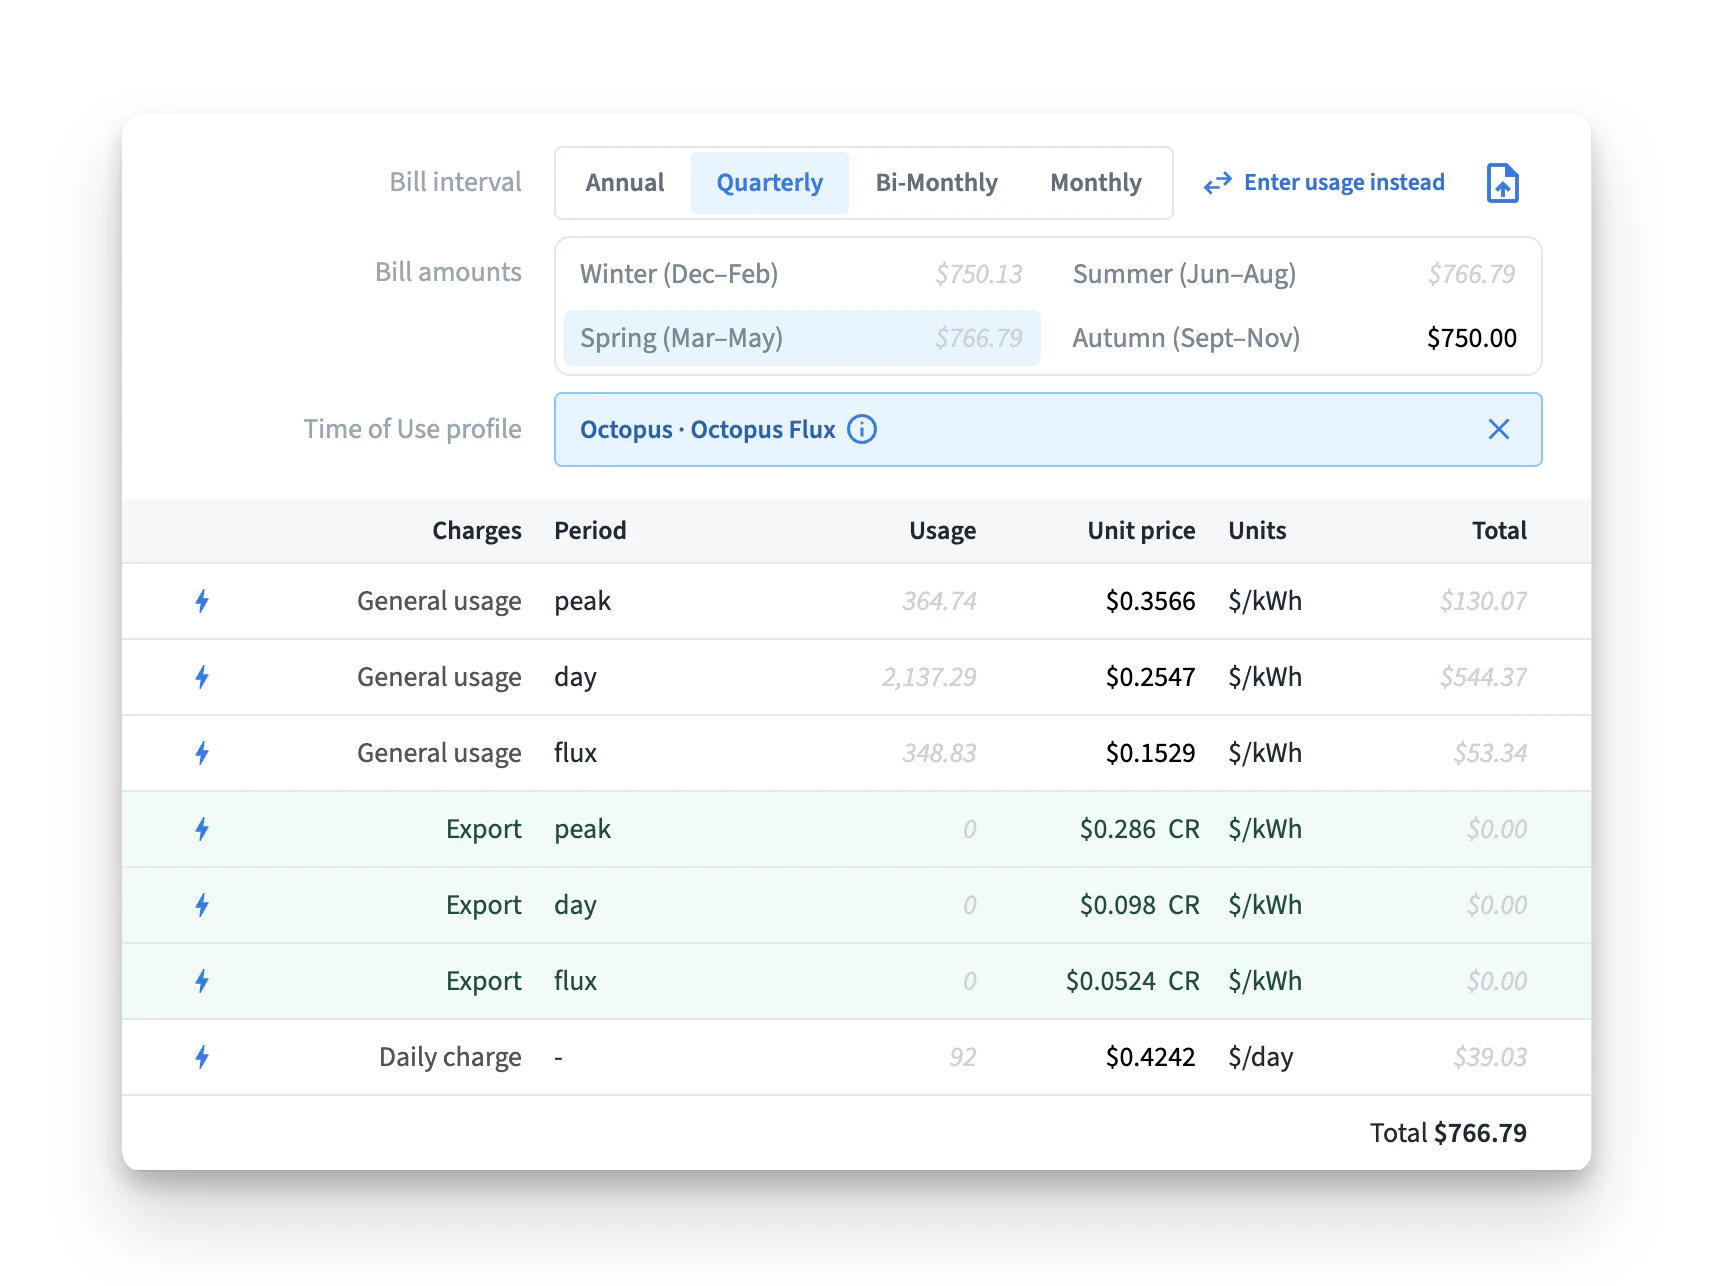Click the Usage column header

pyautogui.click(x=942, y=530)
